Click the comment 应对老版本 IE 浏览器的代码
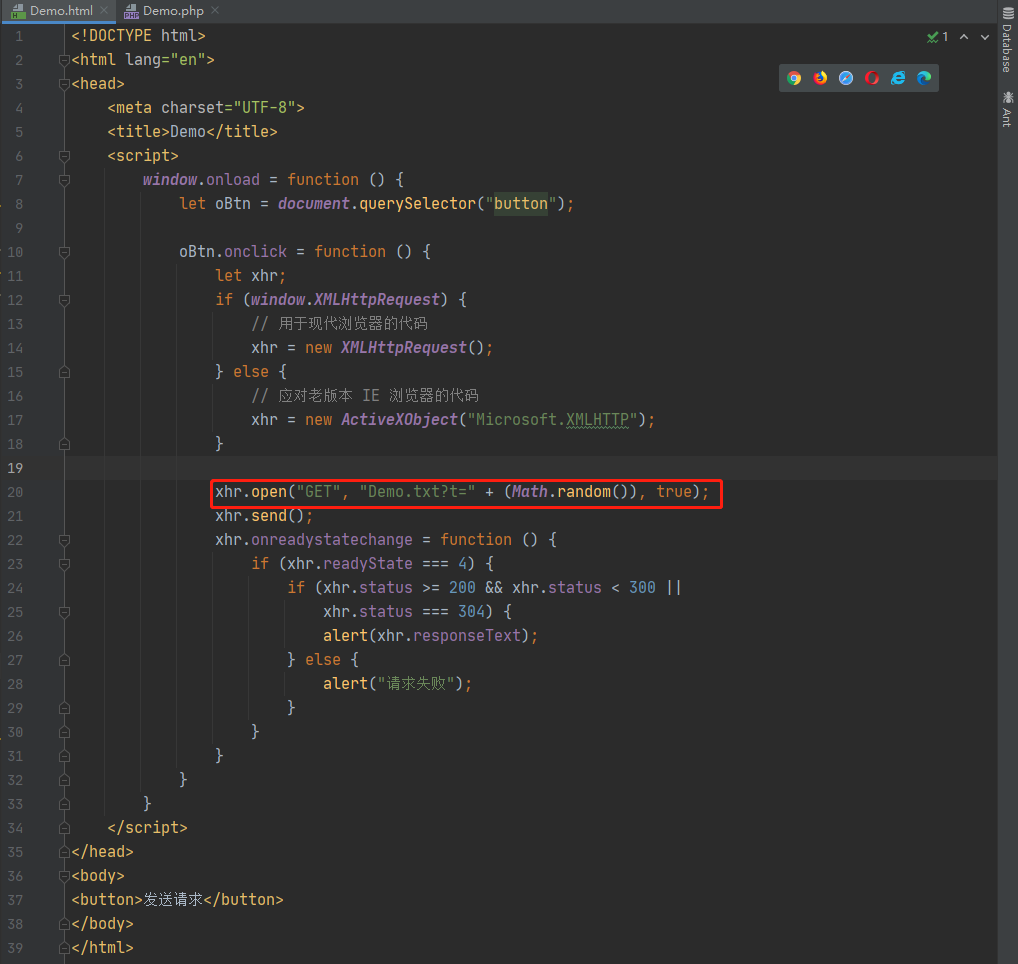The width and height of the screenshot is (1018, 964). (365, 396)
